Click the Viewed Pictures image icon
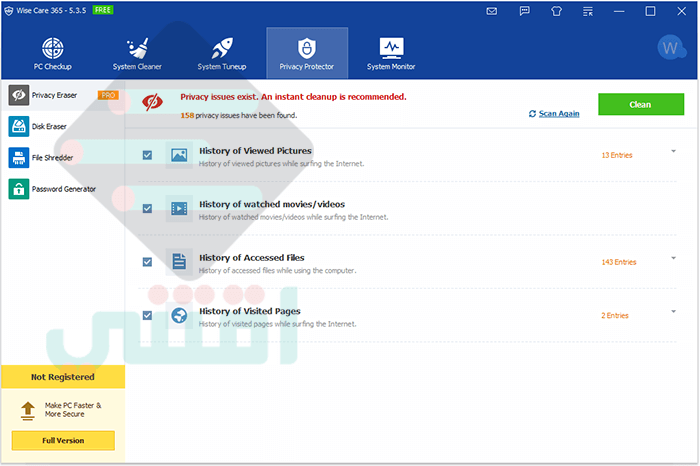 [x=179, y=155]
